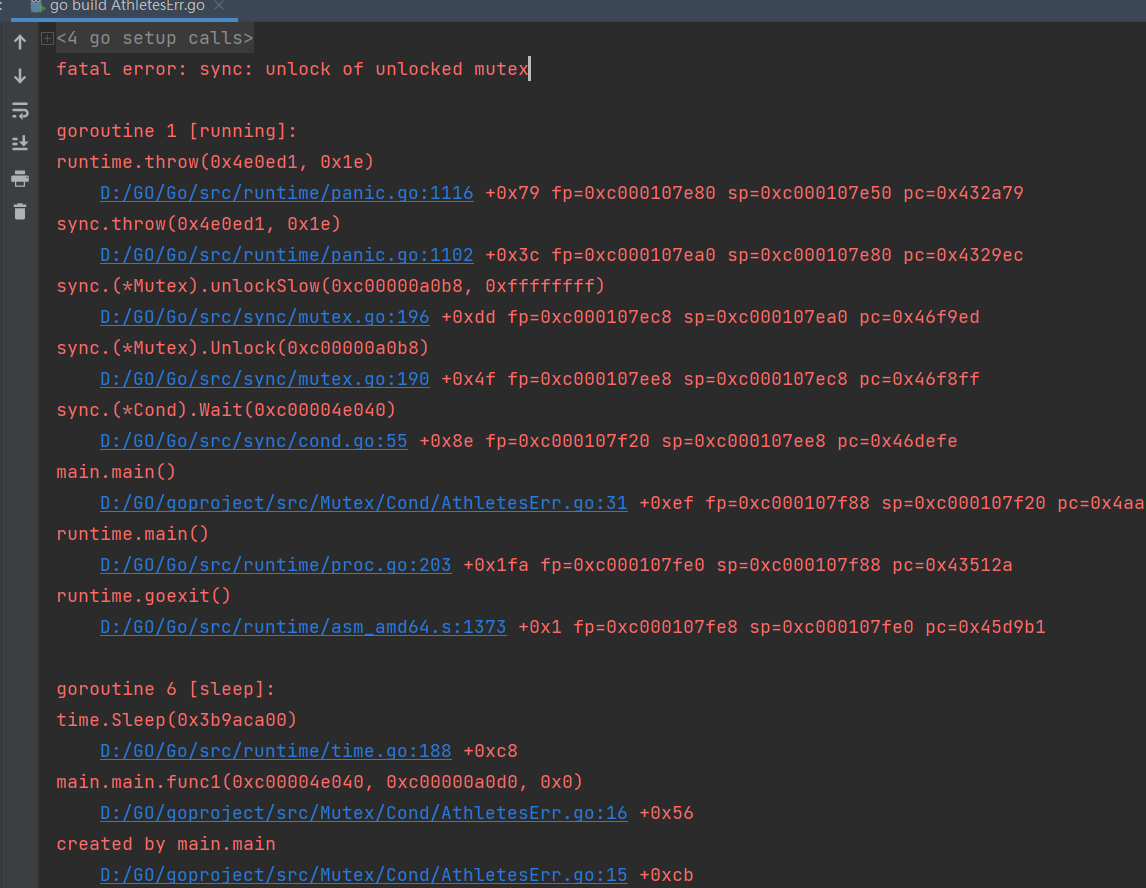The width and height of the screenshot is (1146, 888).
Task: Click the 'goroutine 1 [running]:' line
Action: coord(177,132)
